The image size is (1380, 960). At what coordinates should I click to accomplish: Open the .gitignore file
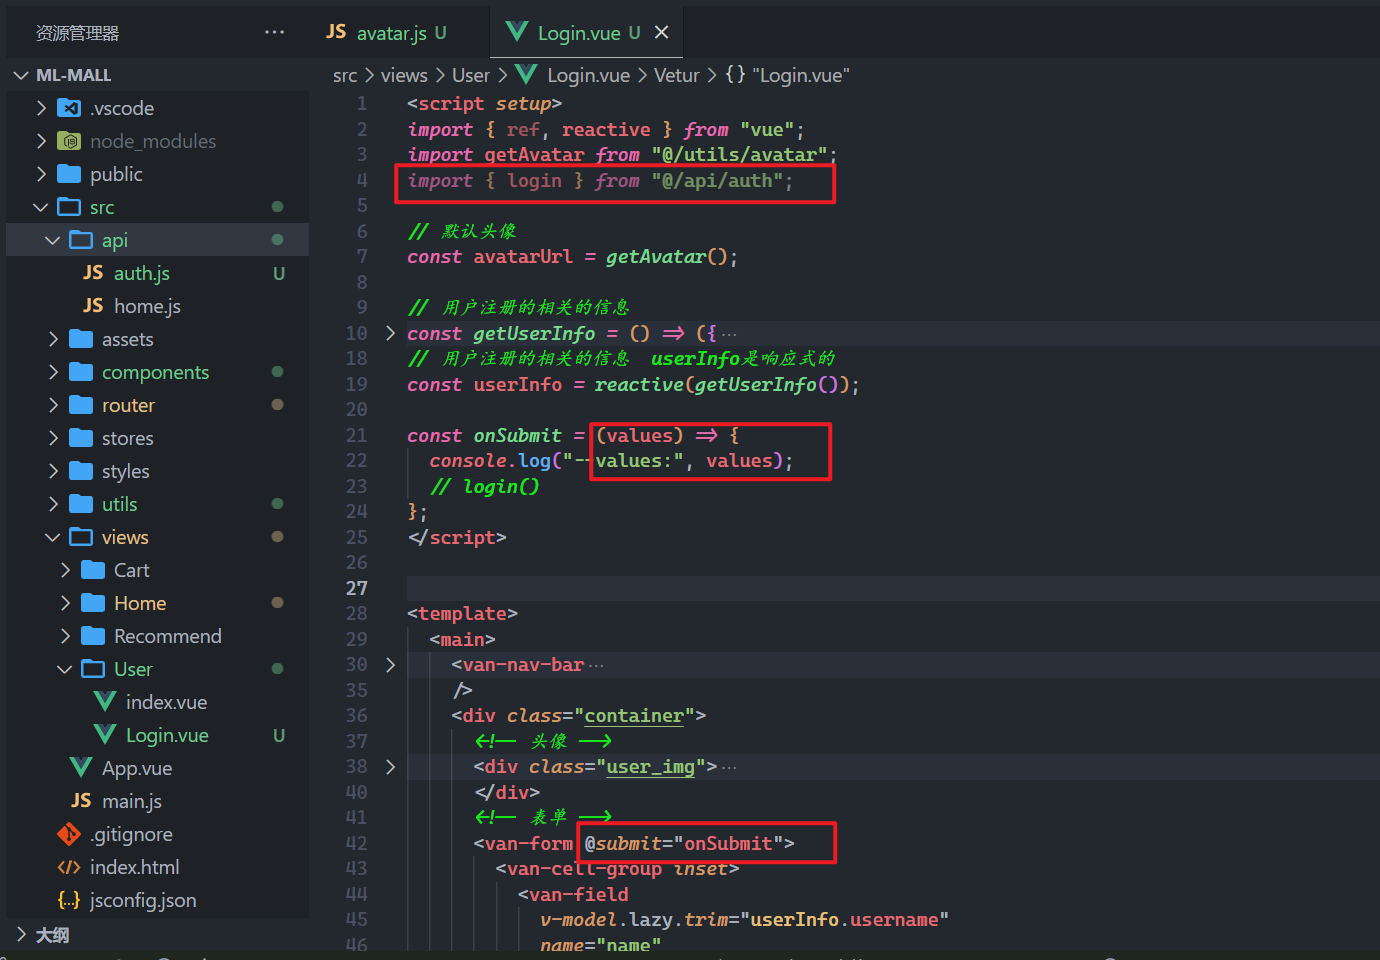point(131,834)
